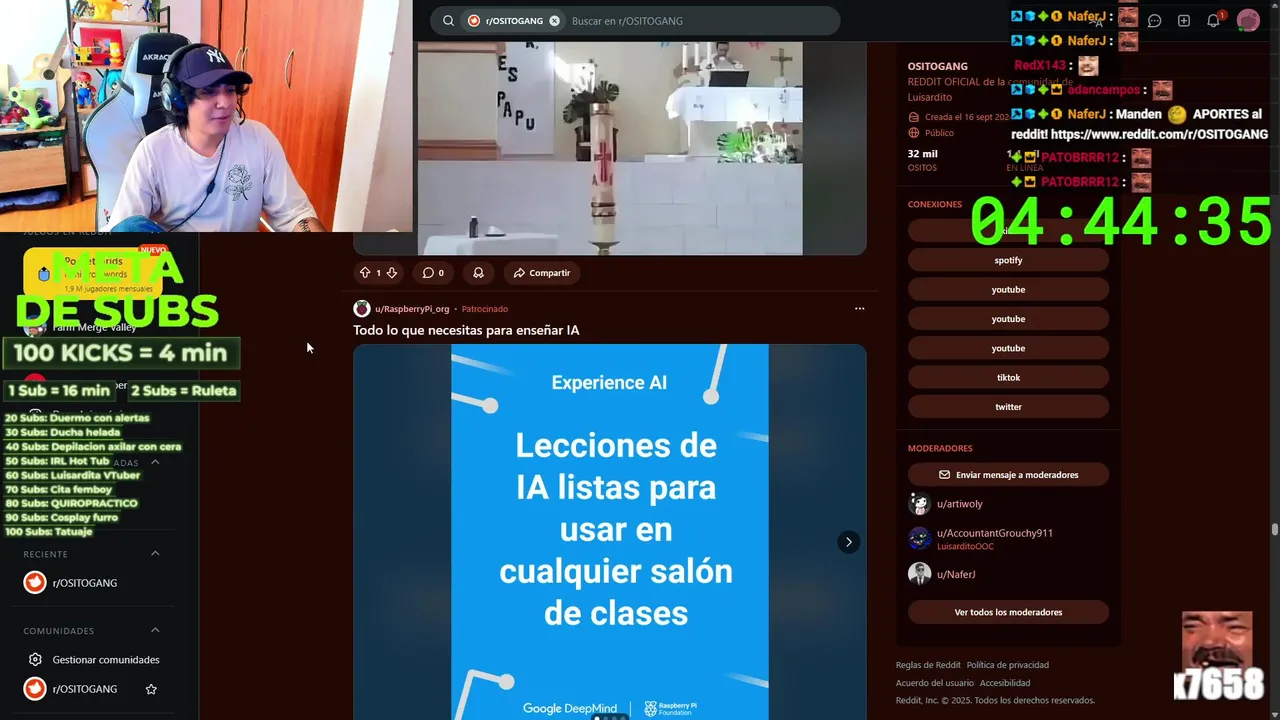Open the Reddit chat icon
Screen dimensions: 1280x720
click(x=1154, y=20)
